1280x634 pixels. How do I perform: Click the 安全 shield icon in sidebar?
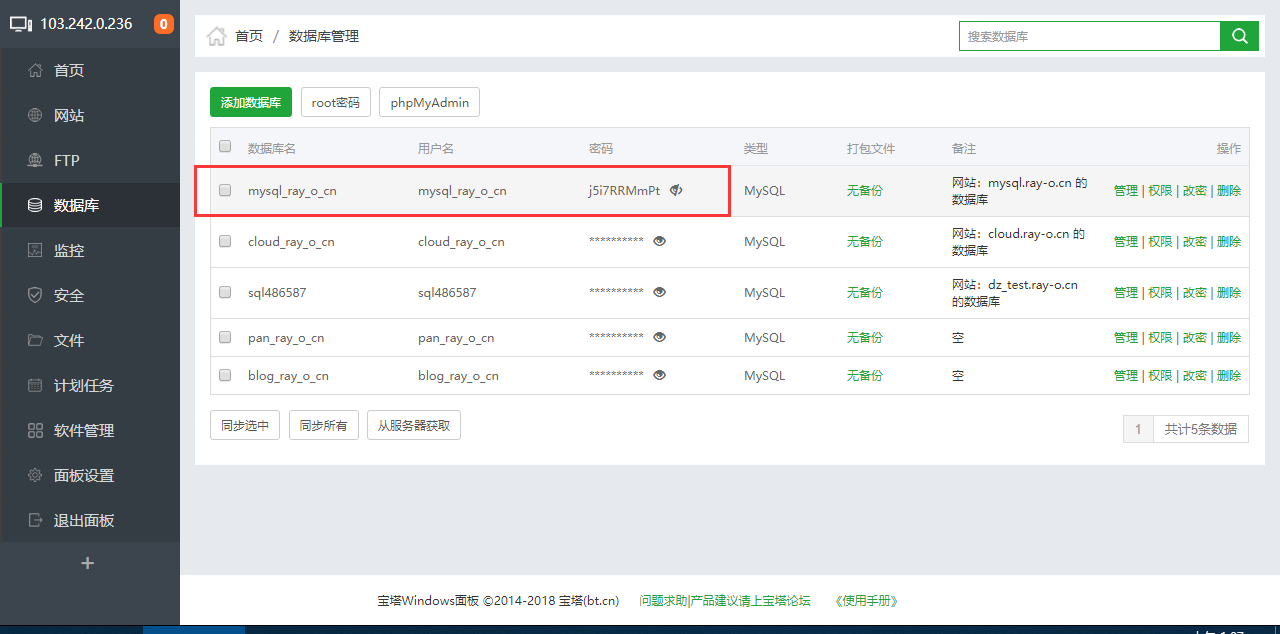point(35,296)
